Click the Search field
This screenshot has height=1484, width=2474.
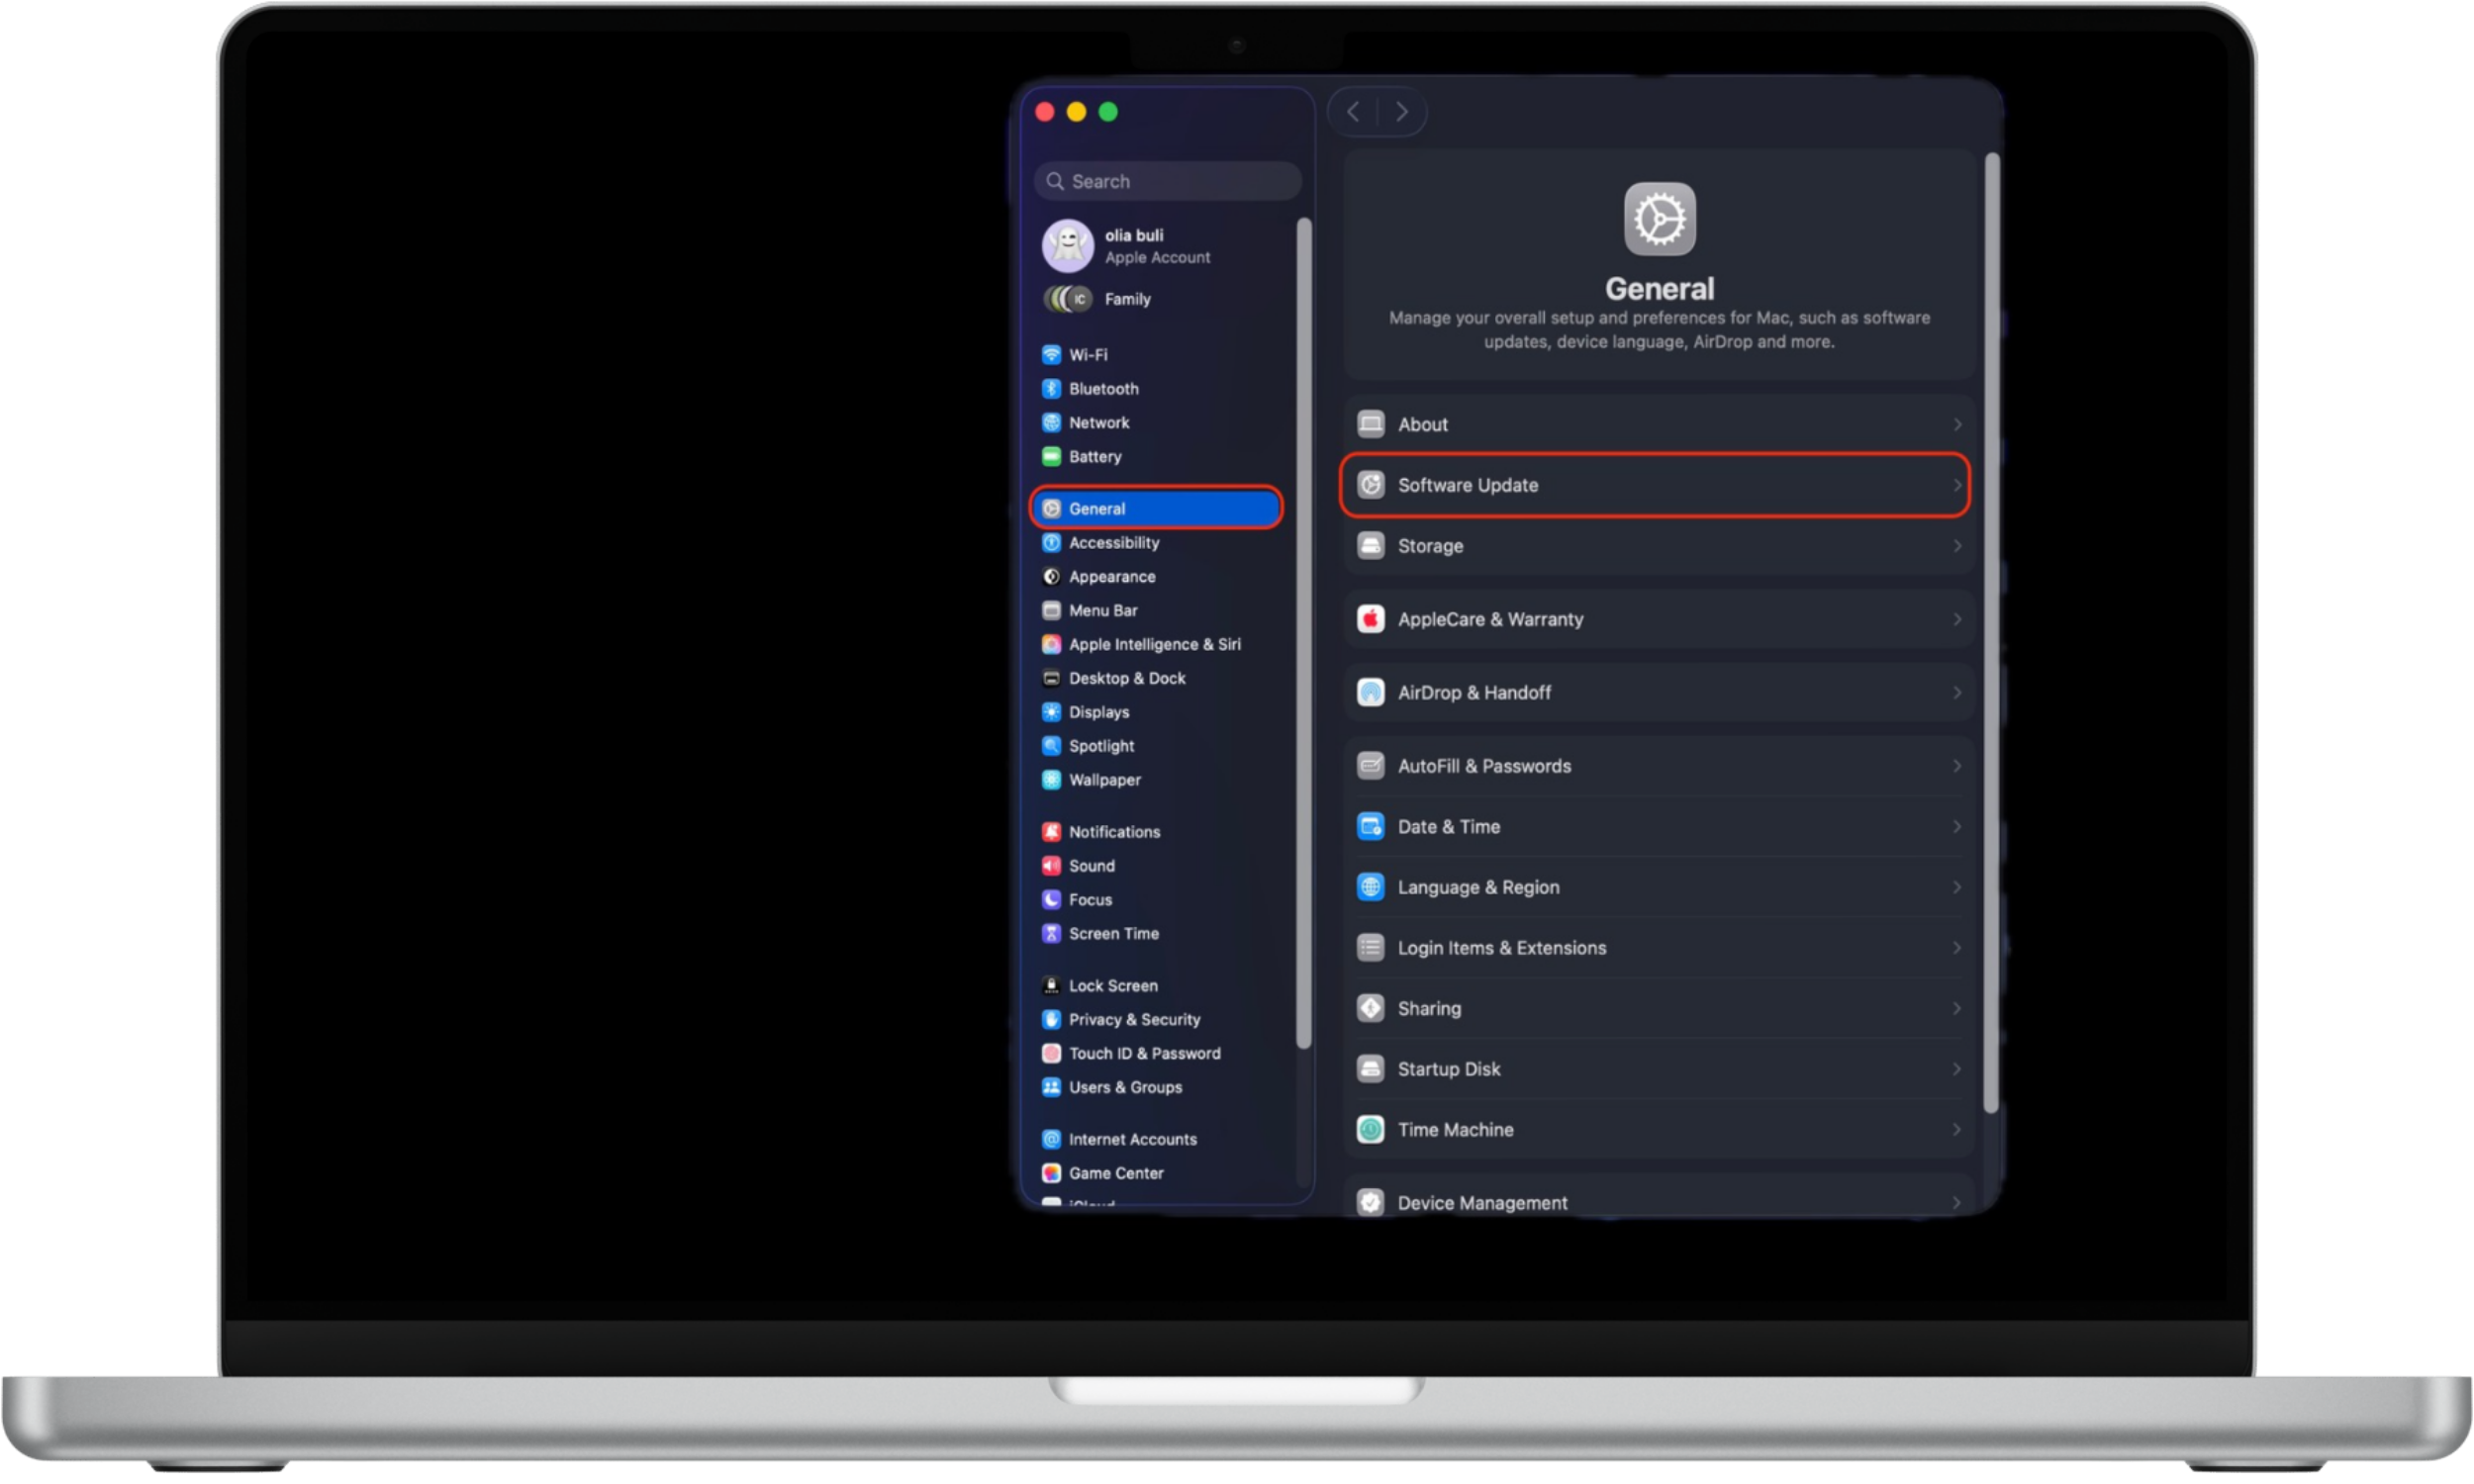tap(1167, 181)
